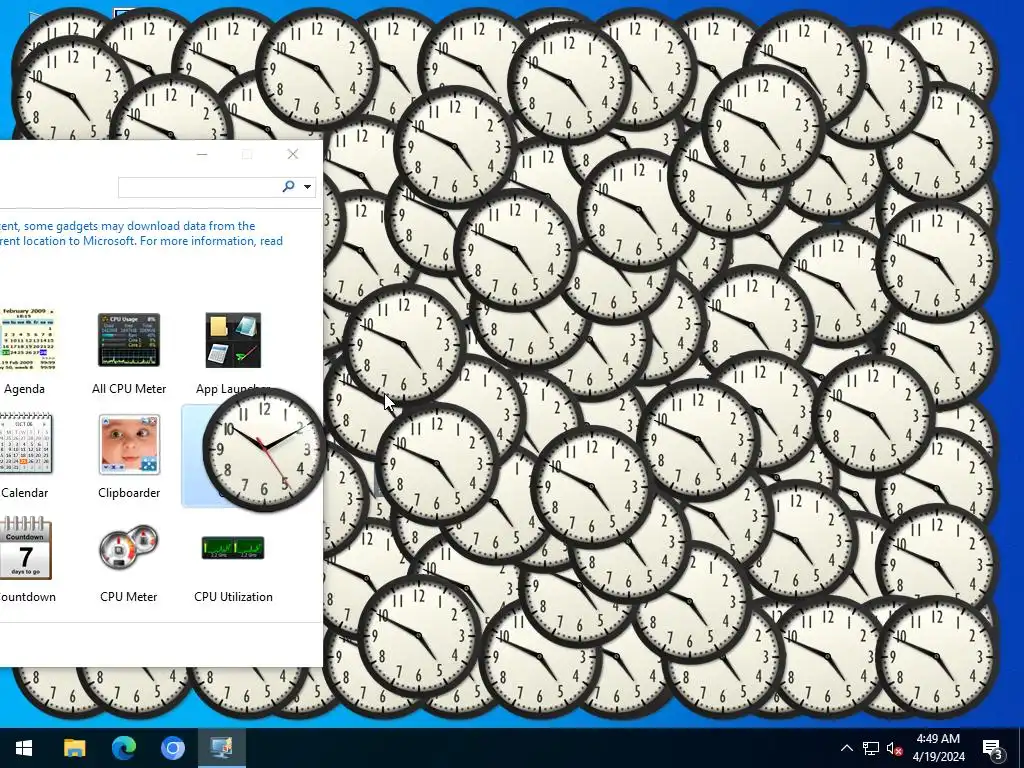Click the 'All CPU Meter' label
The height and width of the screenshot is (768, 1024).
coord(129,389)
